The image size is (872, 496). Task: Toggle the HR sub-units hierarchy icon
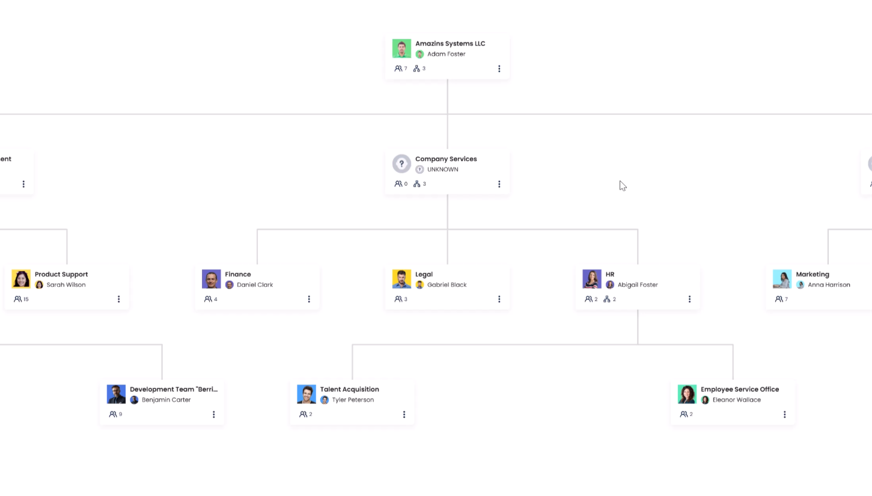609,299
